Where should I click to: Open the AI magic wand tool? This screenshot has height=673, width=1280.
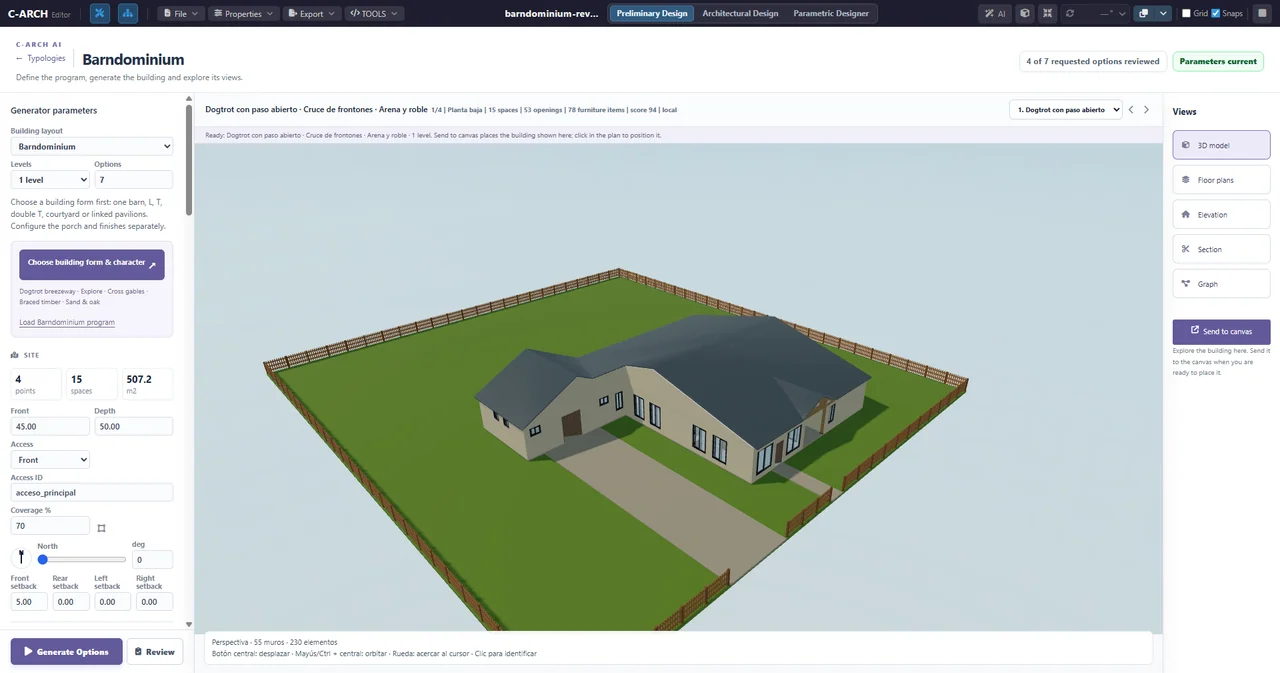(995, 14)
